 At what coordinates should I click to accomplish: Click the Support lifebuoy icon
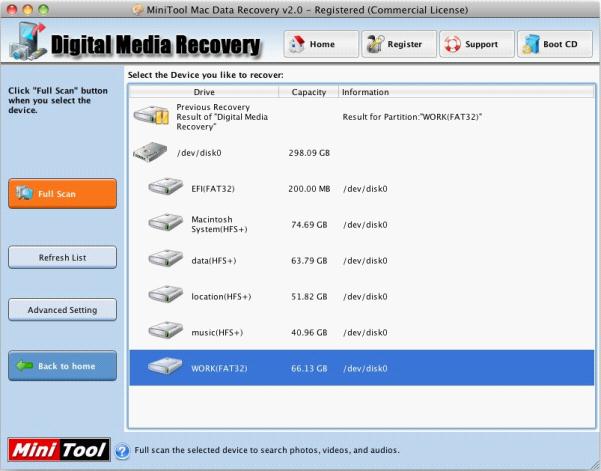click(452, 44)
